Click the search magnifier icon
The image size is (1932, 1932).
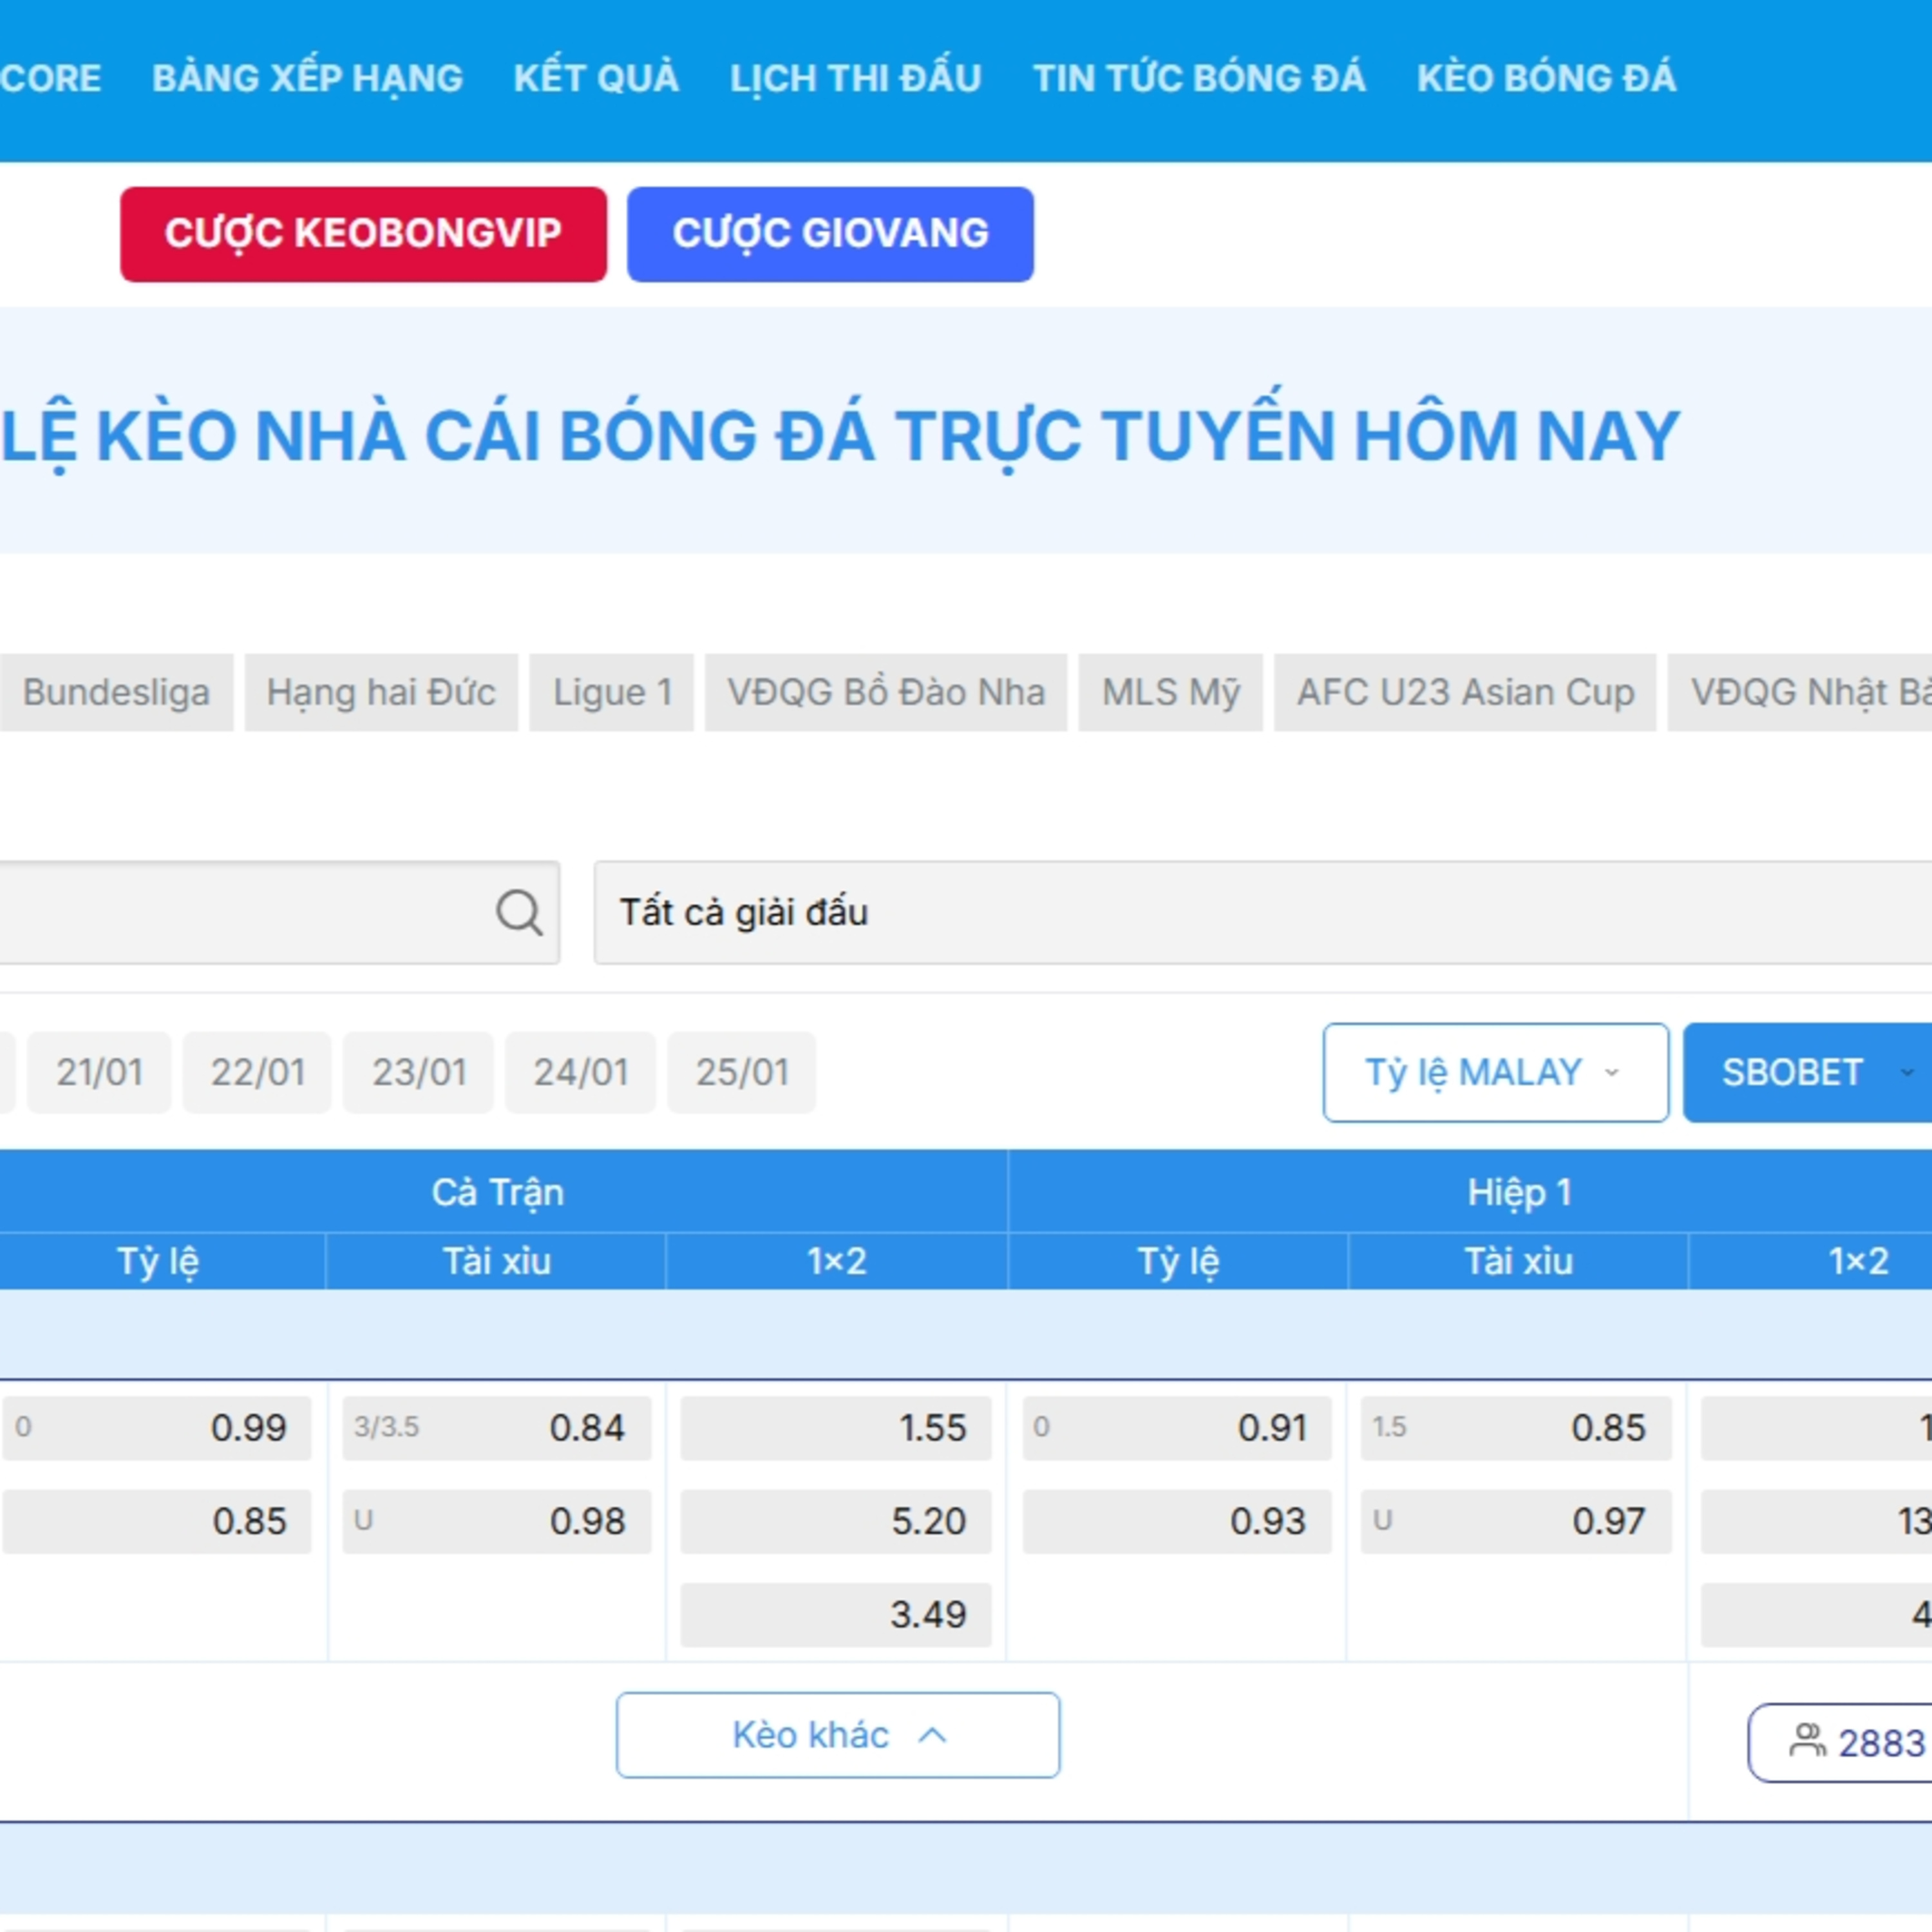tap(519, 912)
